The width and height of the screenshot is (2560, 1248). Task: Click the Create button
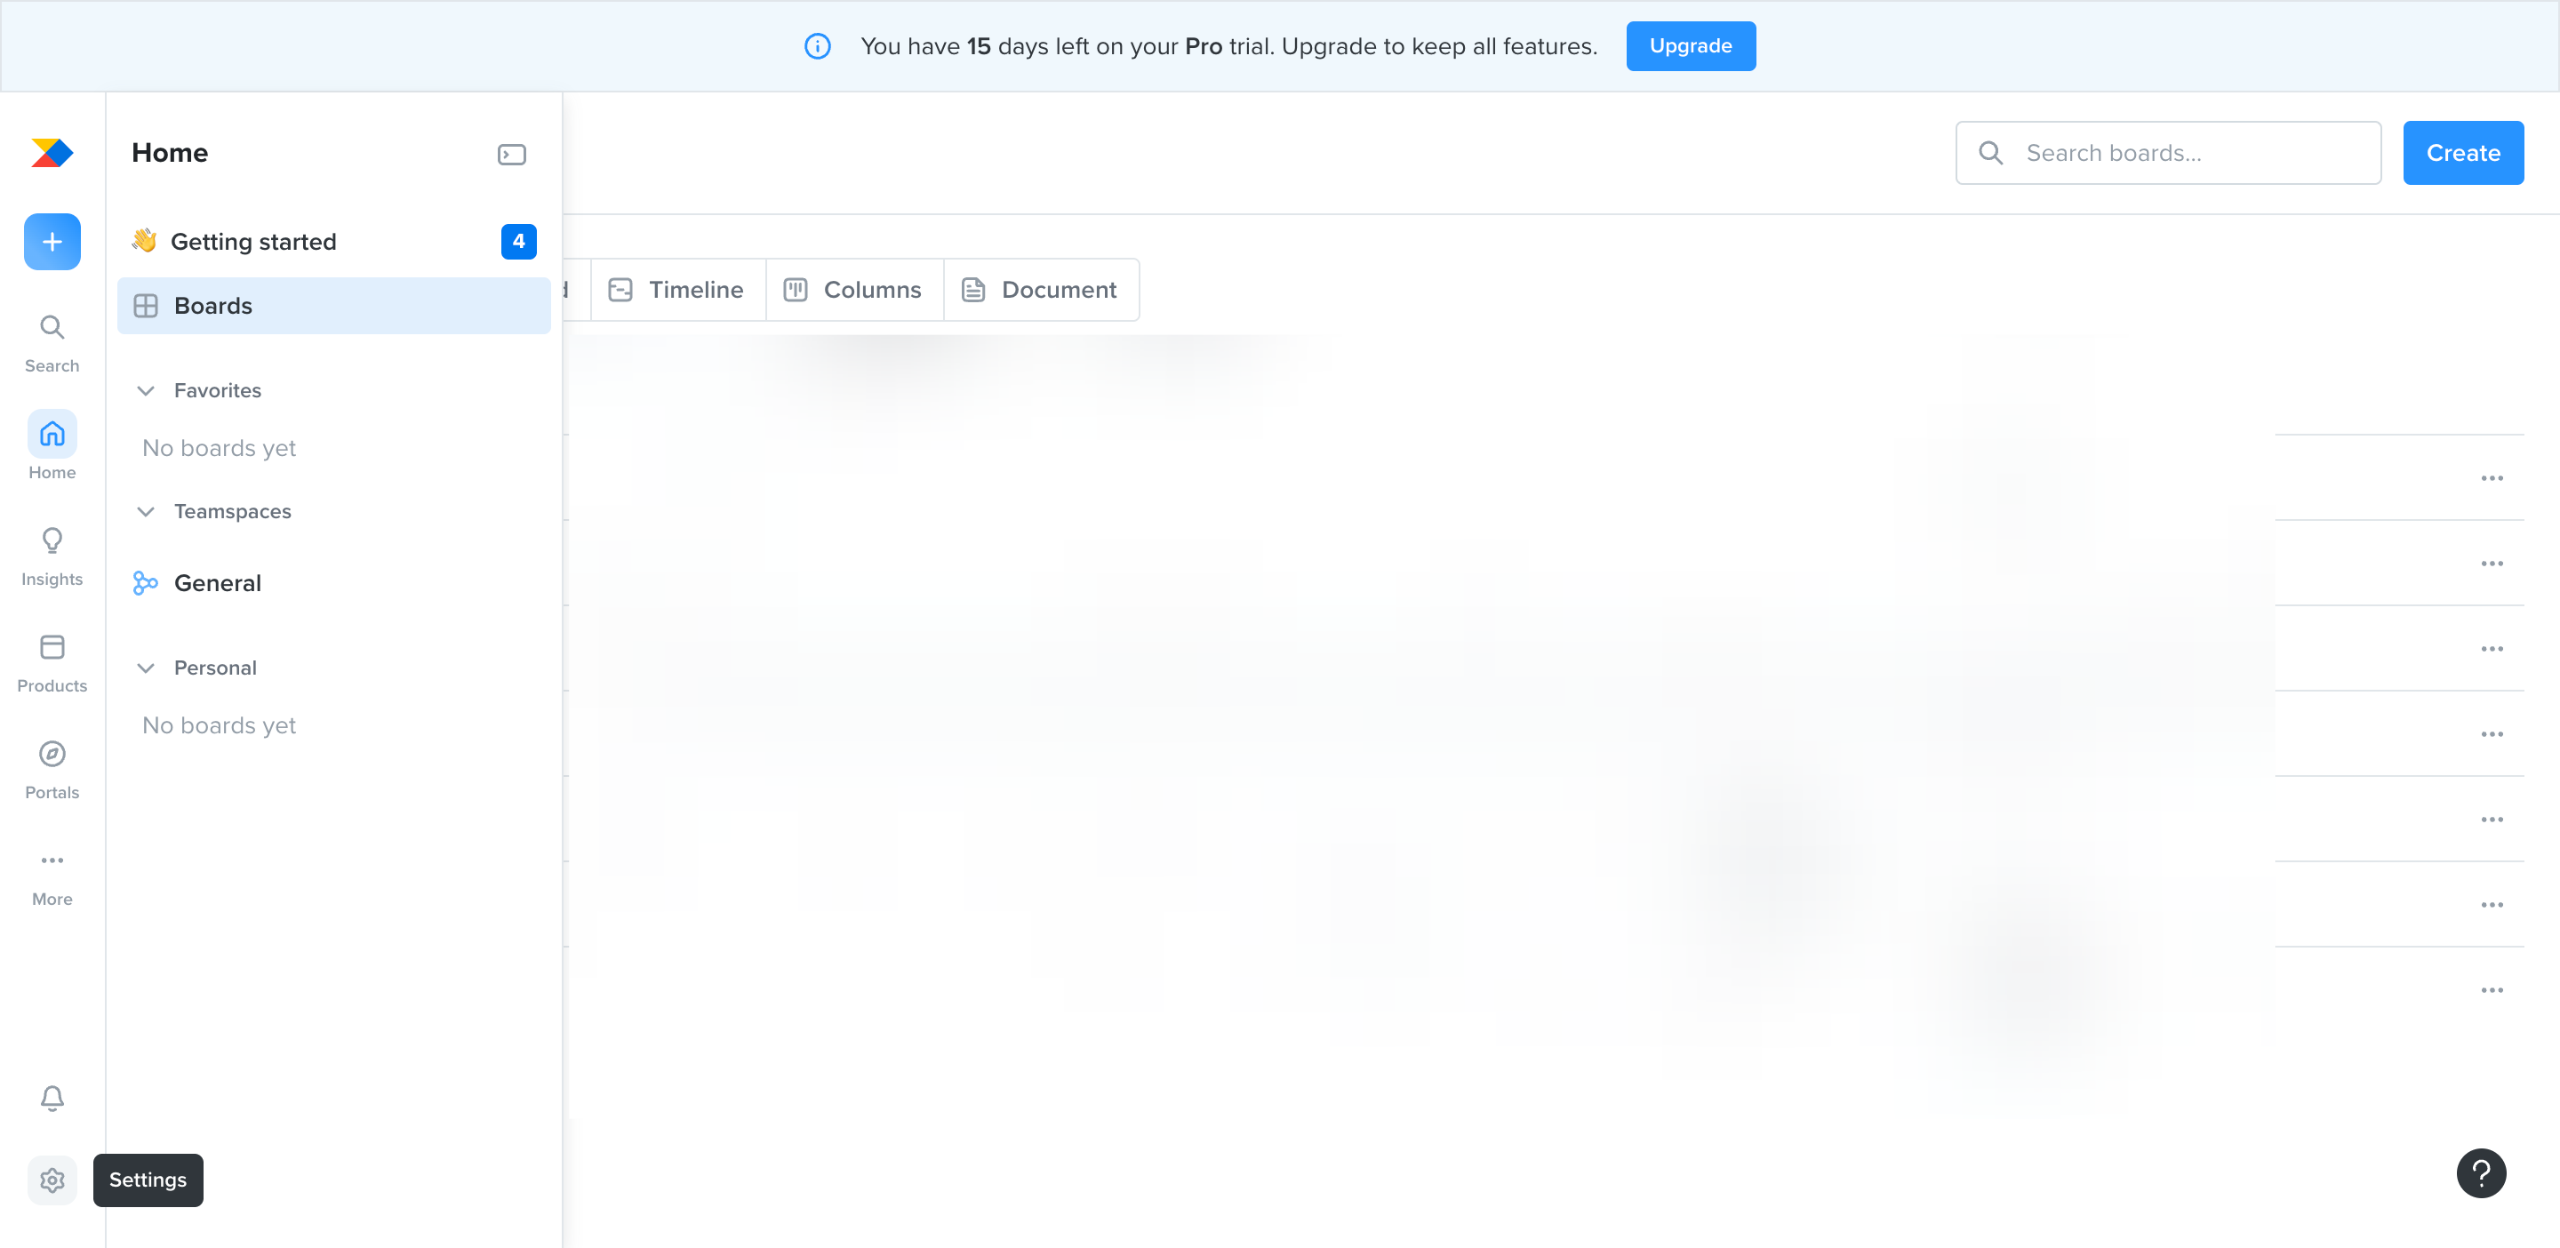point(2463,153)
